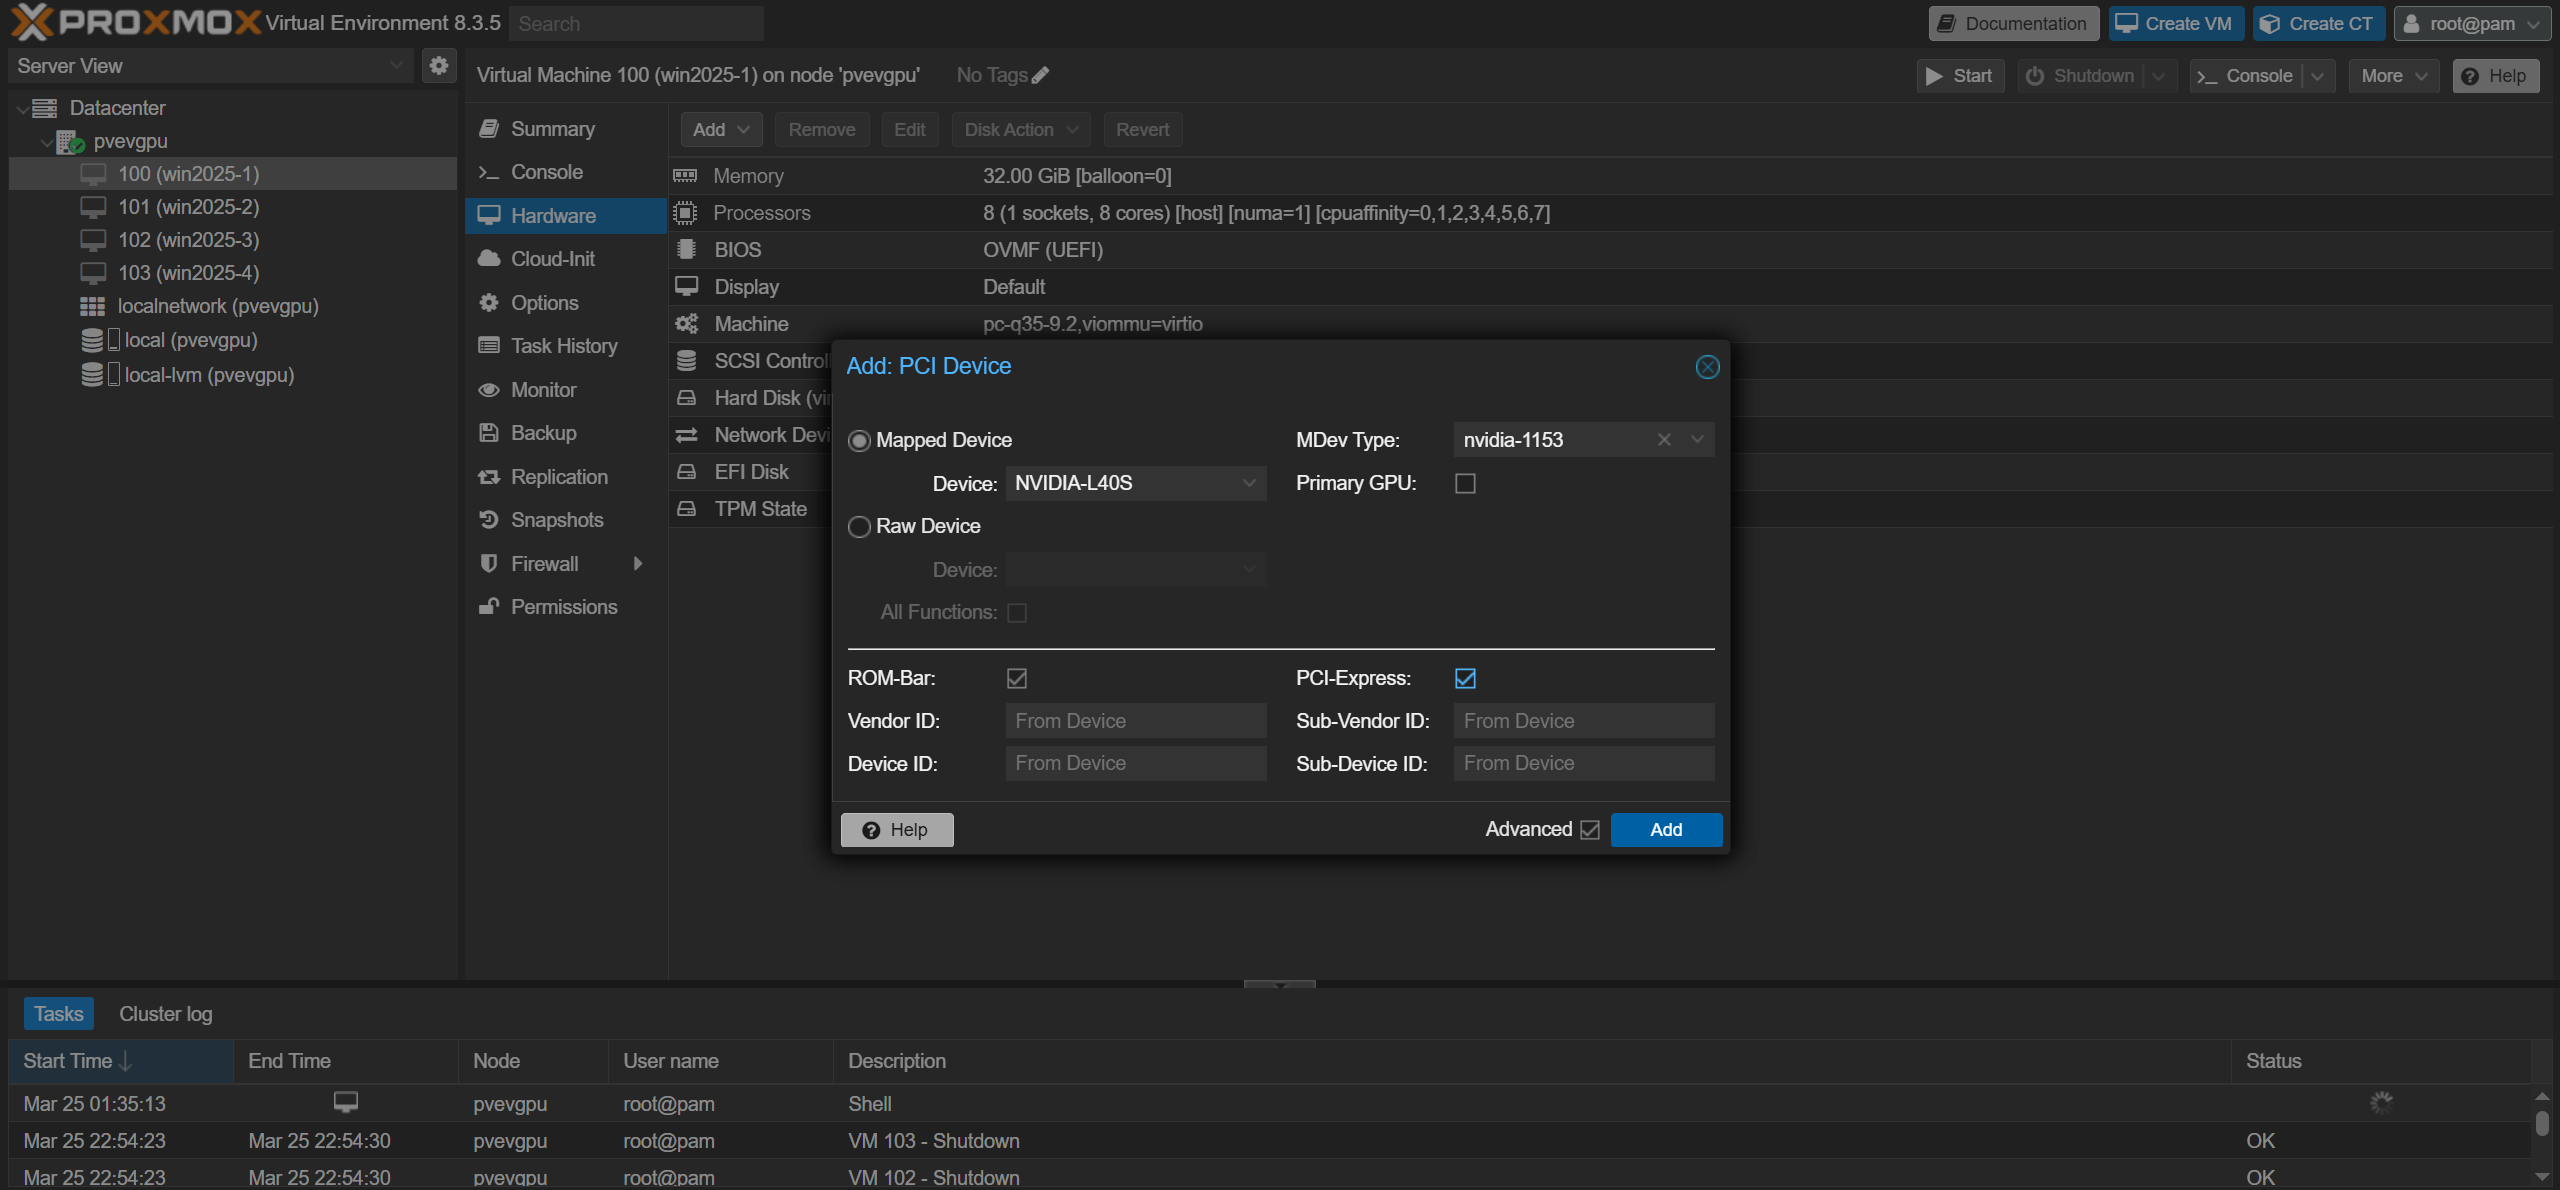The width and height of the screenshot is (2560, 1190).
Task: Select the Mapped Device radio button
Action: tap(859, 441)
